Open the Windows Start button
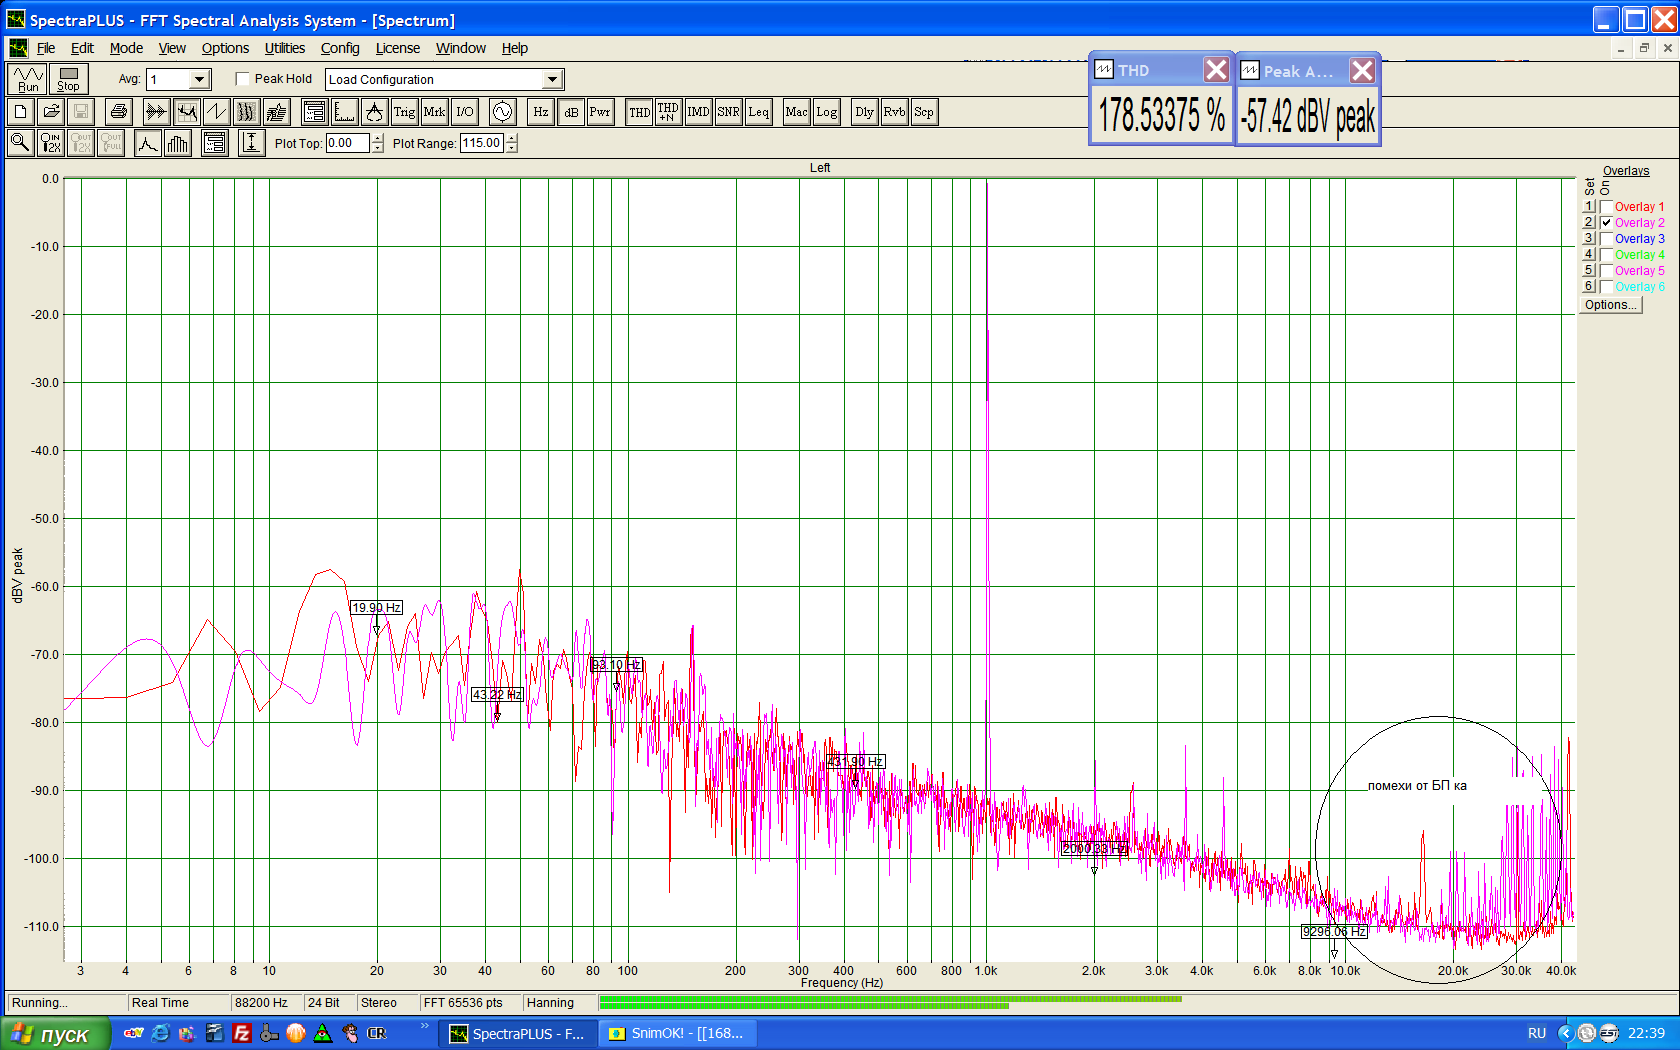Image resolution: width=1680 pixels, height=1050 pixels. [55, 1034]
